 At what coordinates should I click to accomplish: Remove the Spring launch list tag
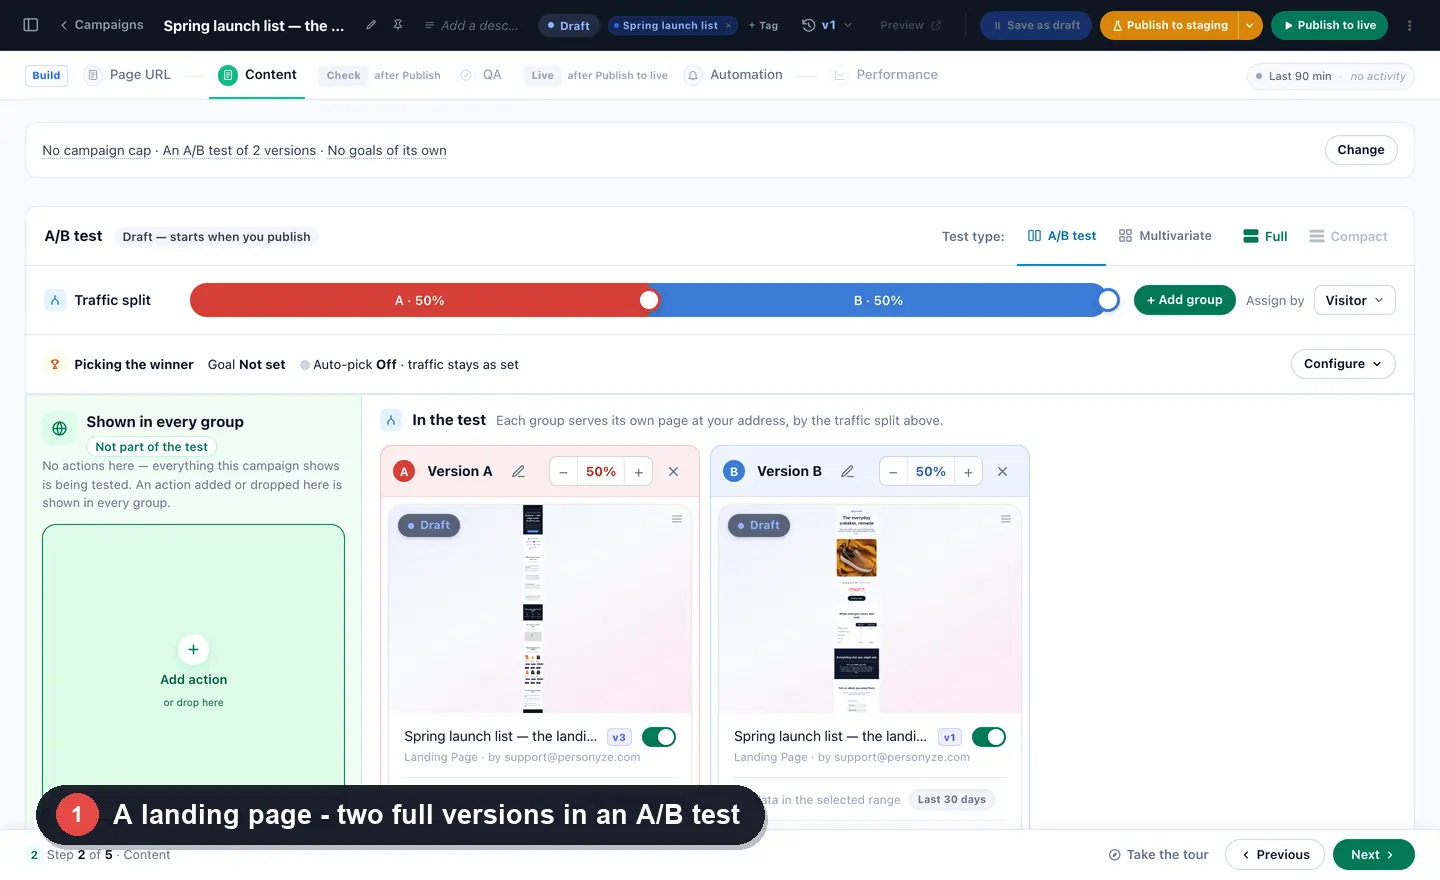(728, 26)
